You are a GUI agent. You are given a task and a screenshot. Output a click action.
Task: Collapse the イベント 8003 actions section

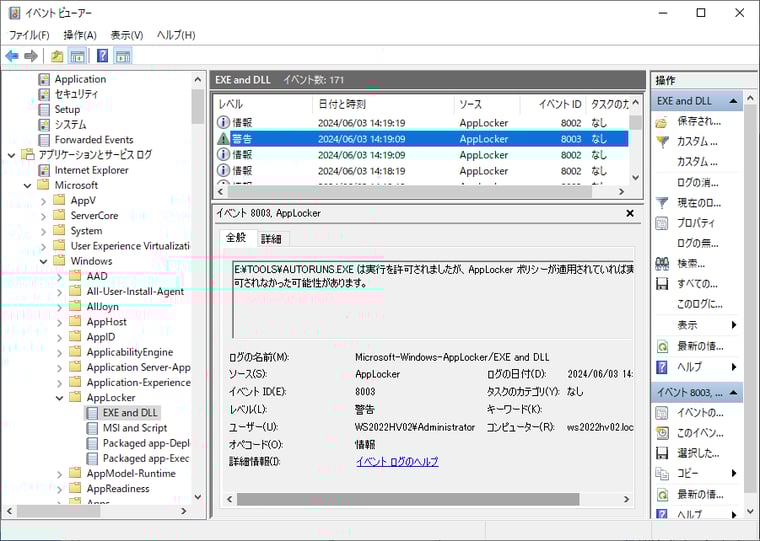(733, 393)
